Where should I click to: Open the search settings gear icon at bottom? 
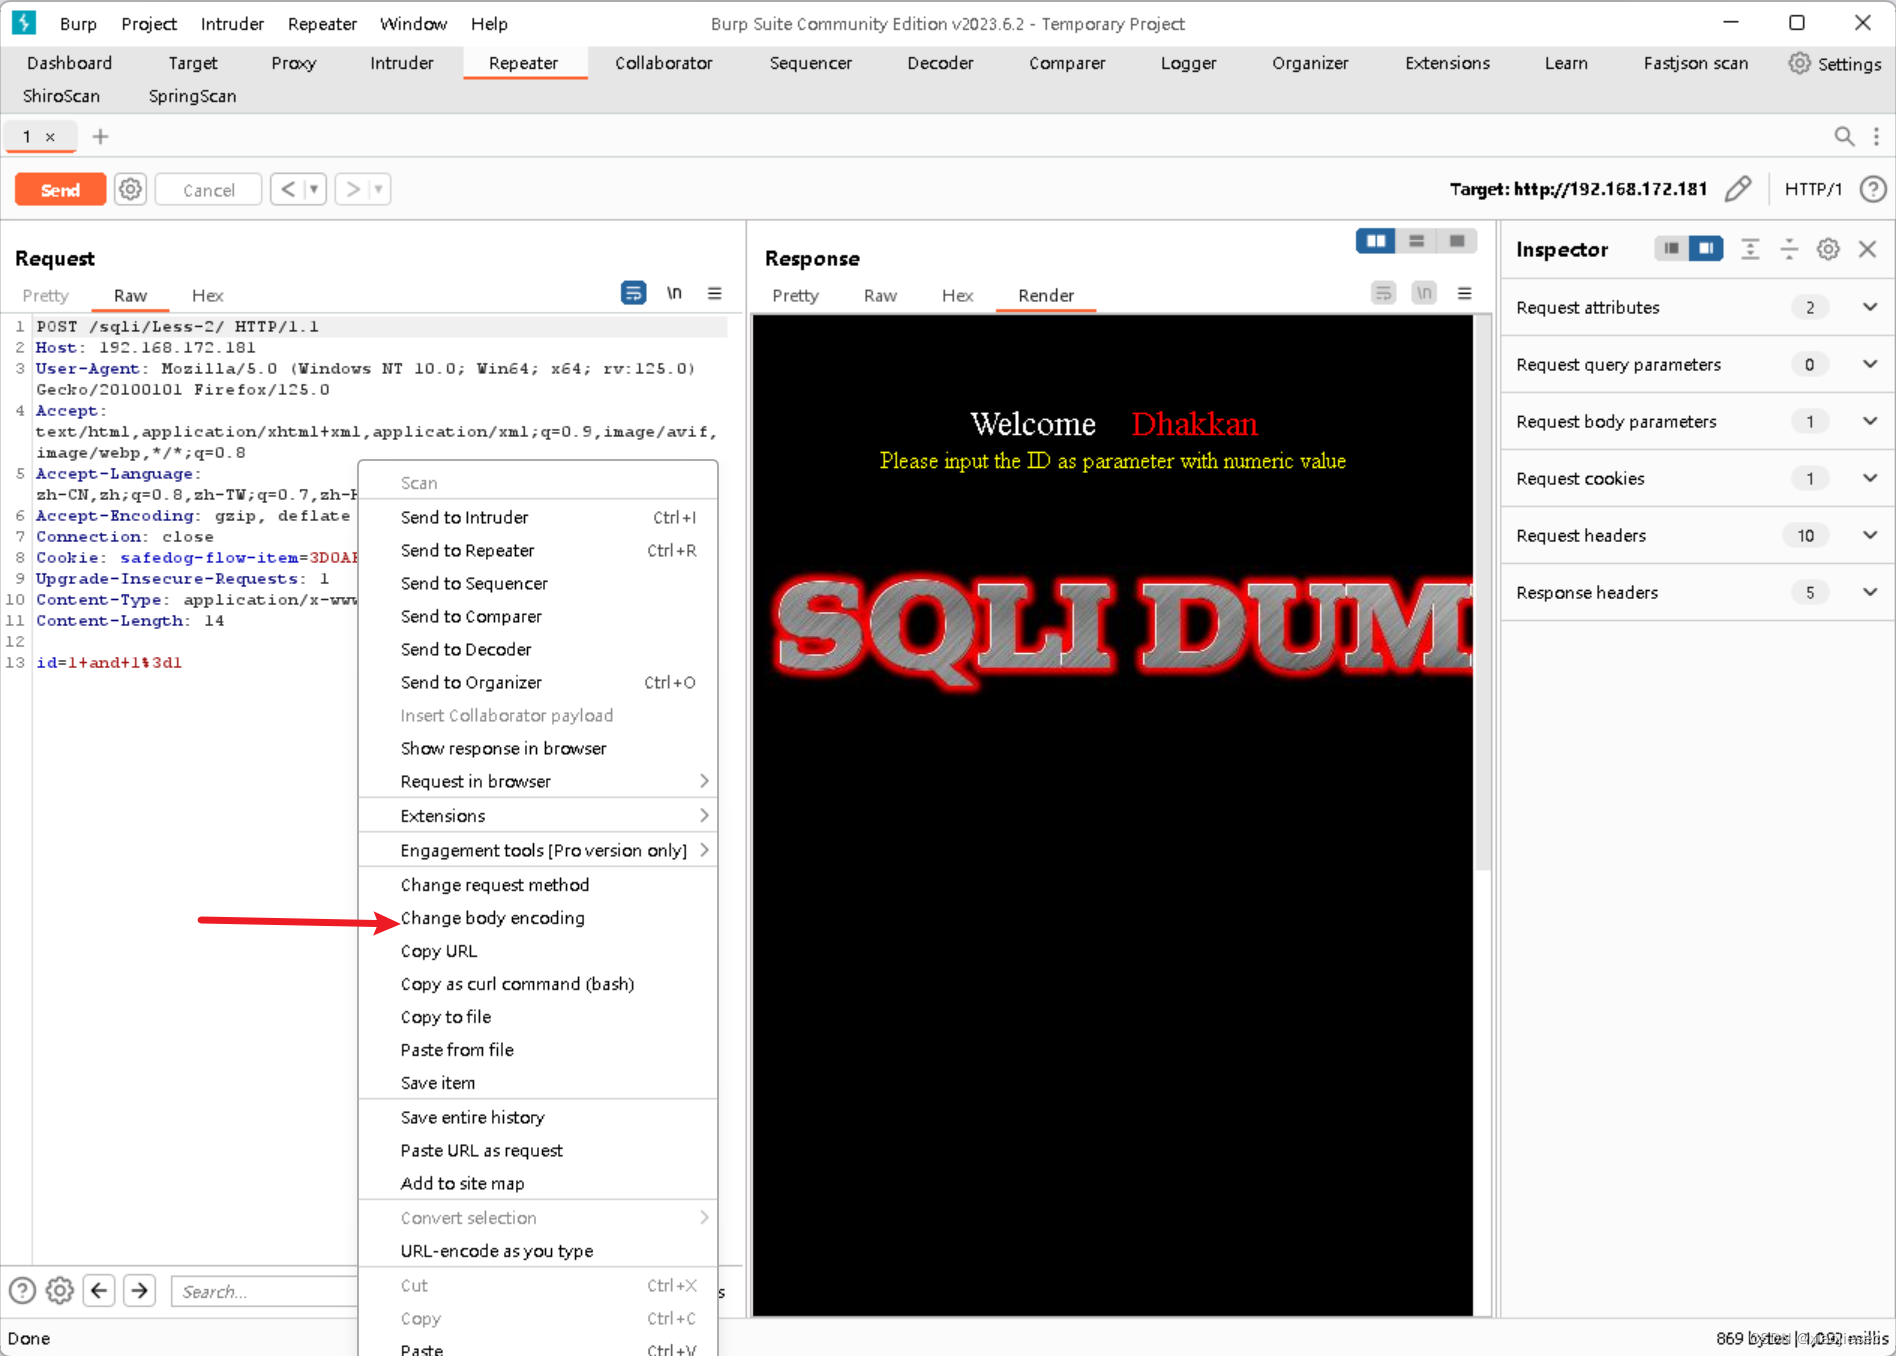(60, 1291)
